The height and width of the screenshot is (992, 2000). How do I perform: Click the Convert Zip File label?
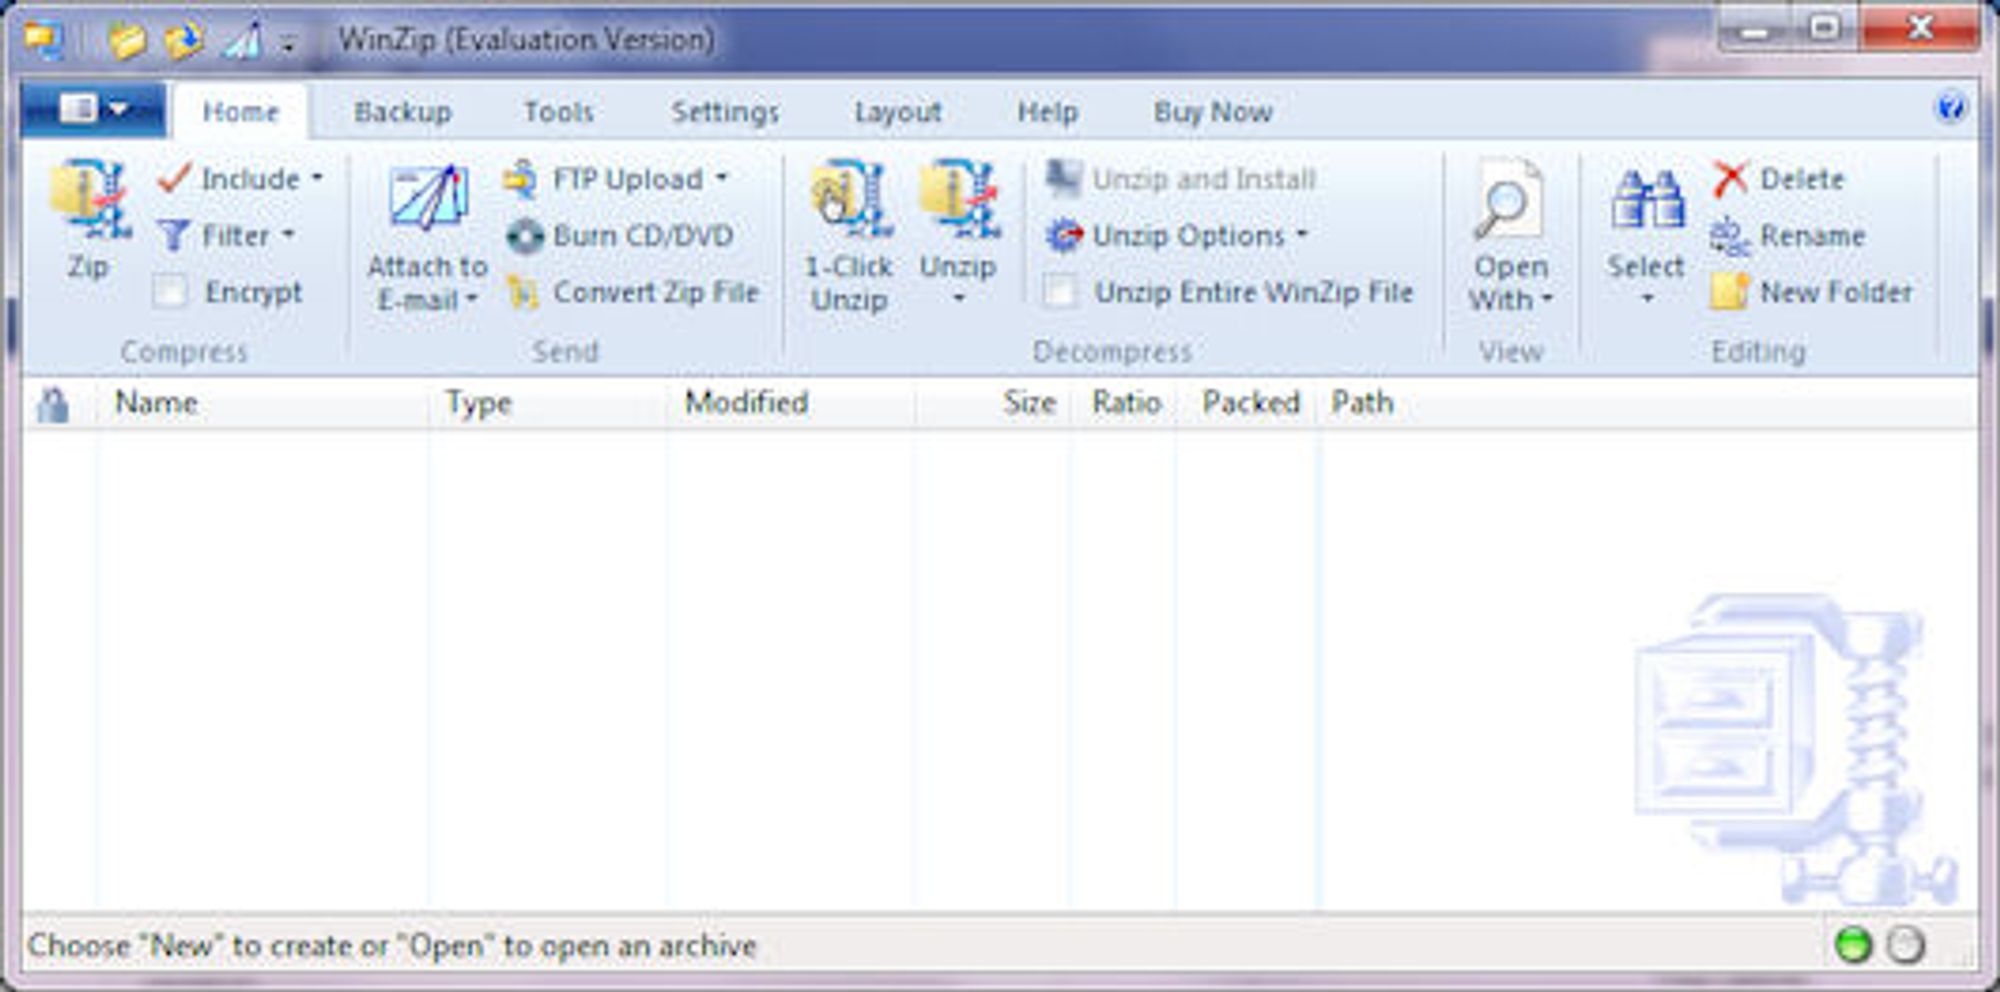pyautogui.click(x=656, y=292)
